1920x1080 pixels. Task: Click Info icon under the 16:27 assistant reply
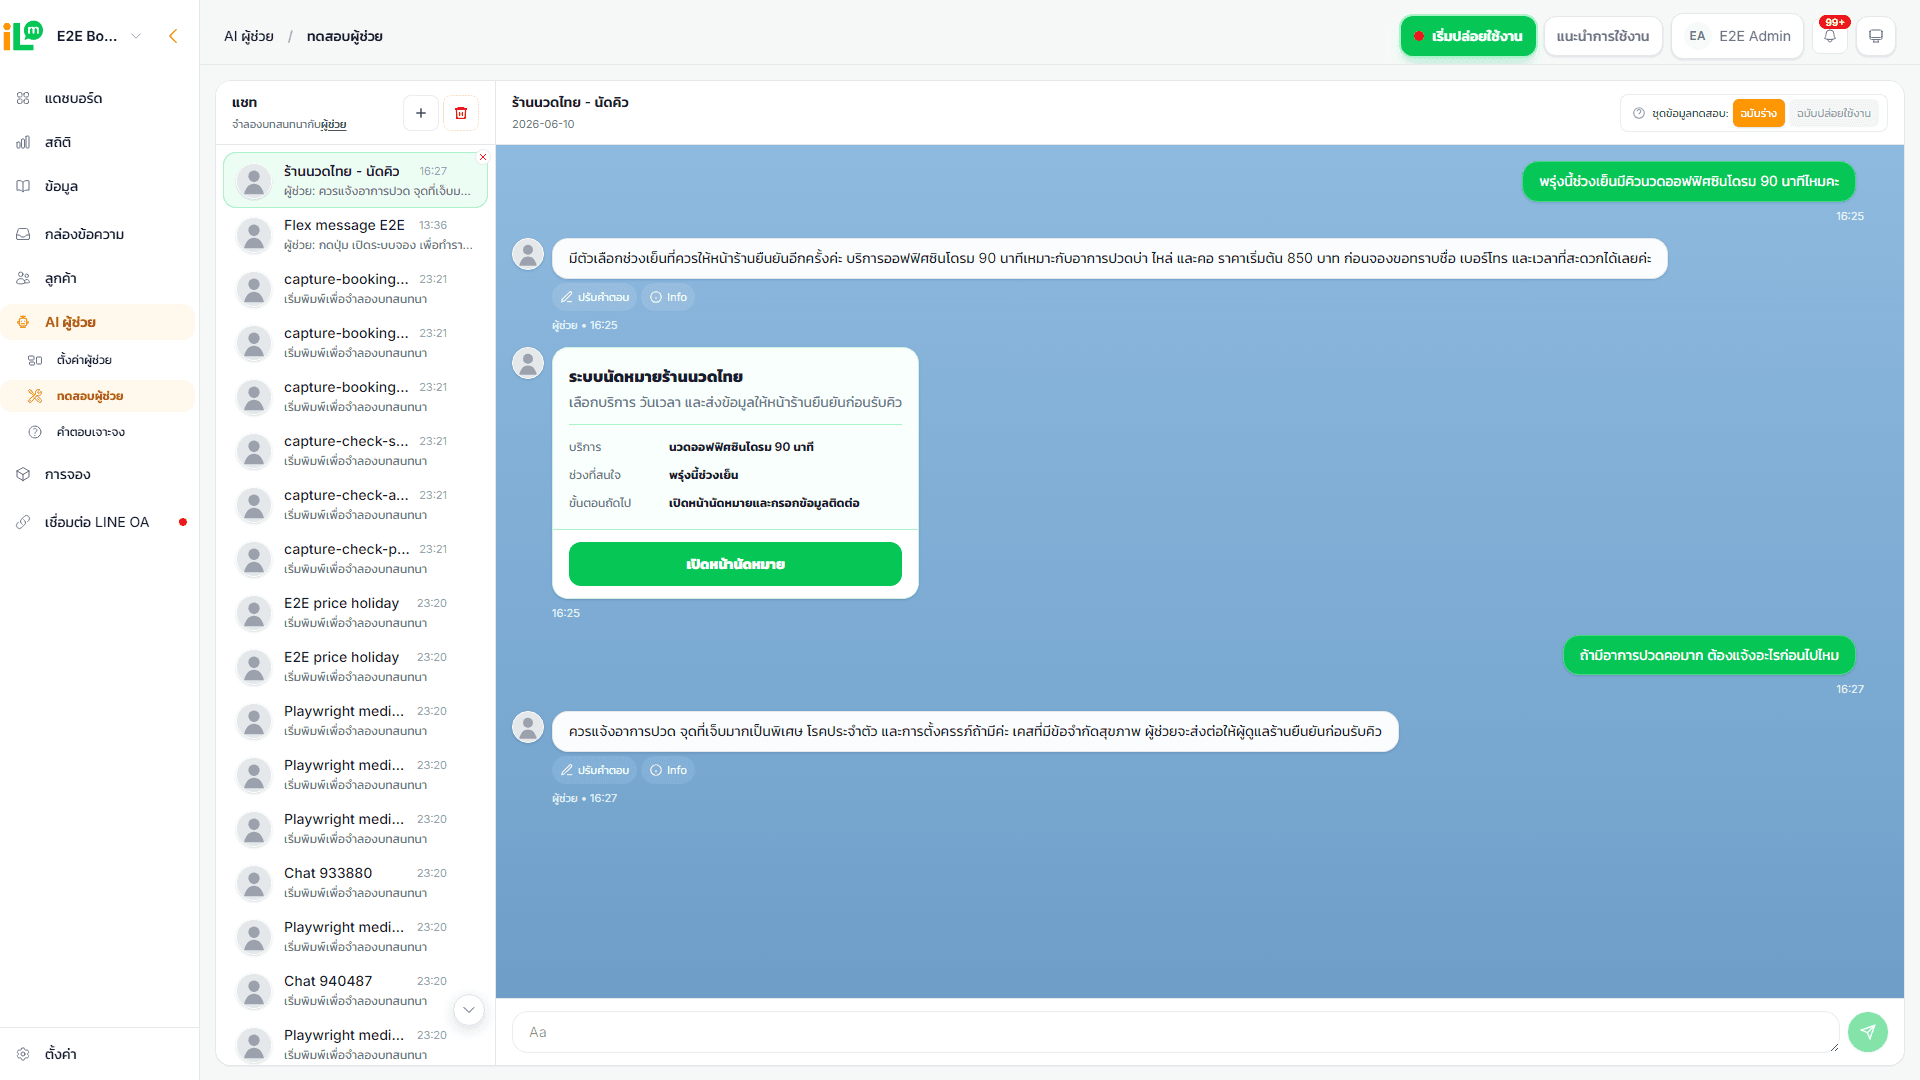668,770
